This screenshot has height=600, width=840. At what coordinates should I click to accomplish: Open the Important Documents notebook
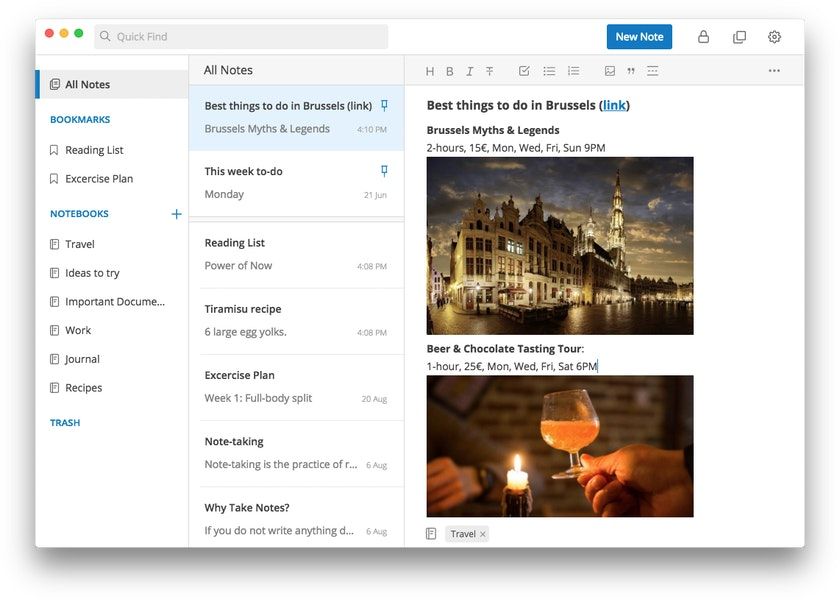115,302
